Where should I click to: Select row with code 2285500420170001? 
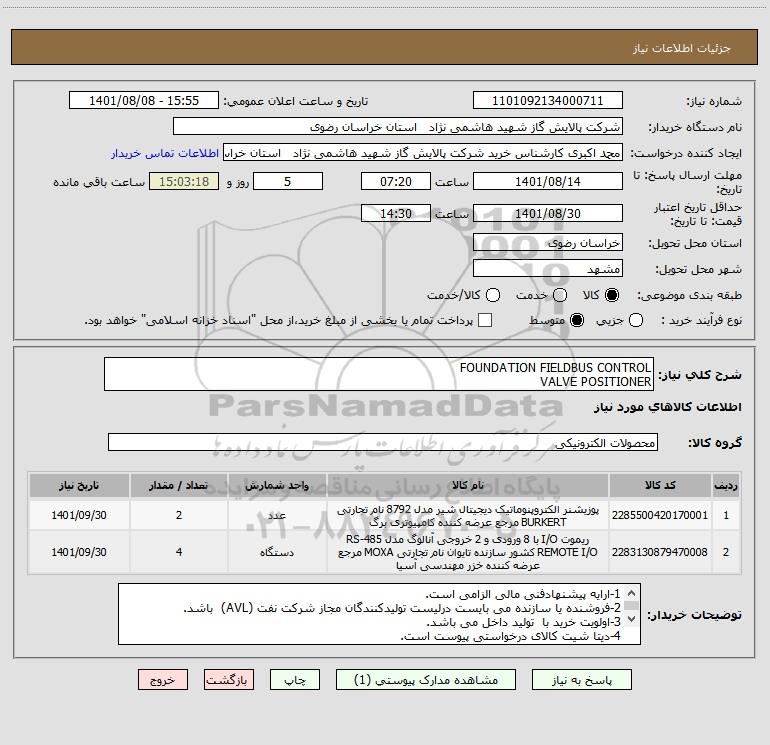[x=385, y=516]
